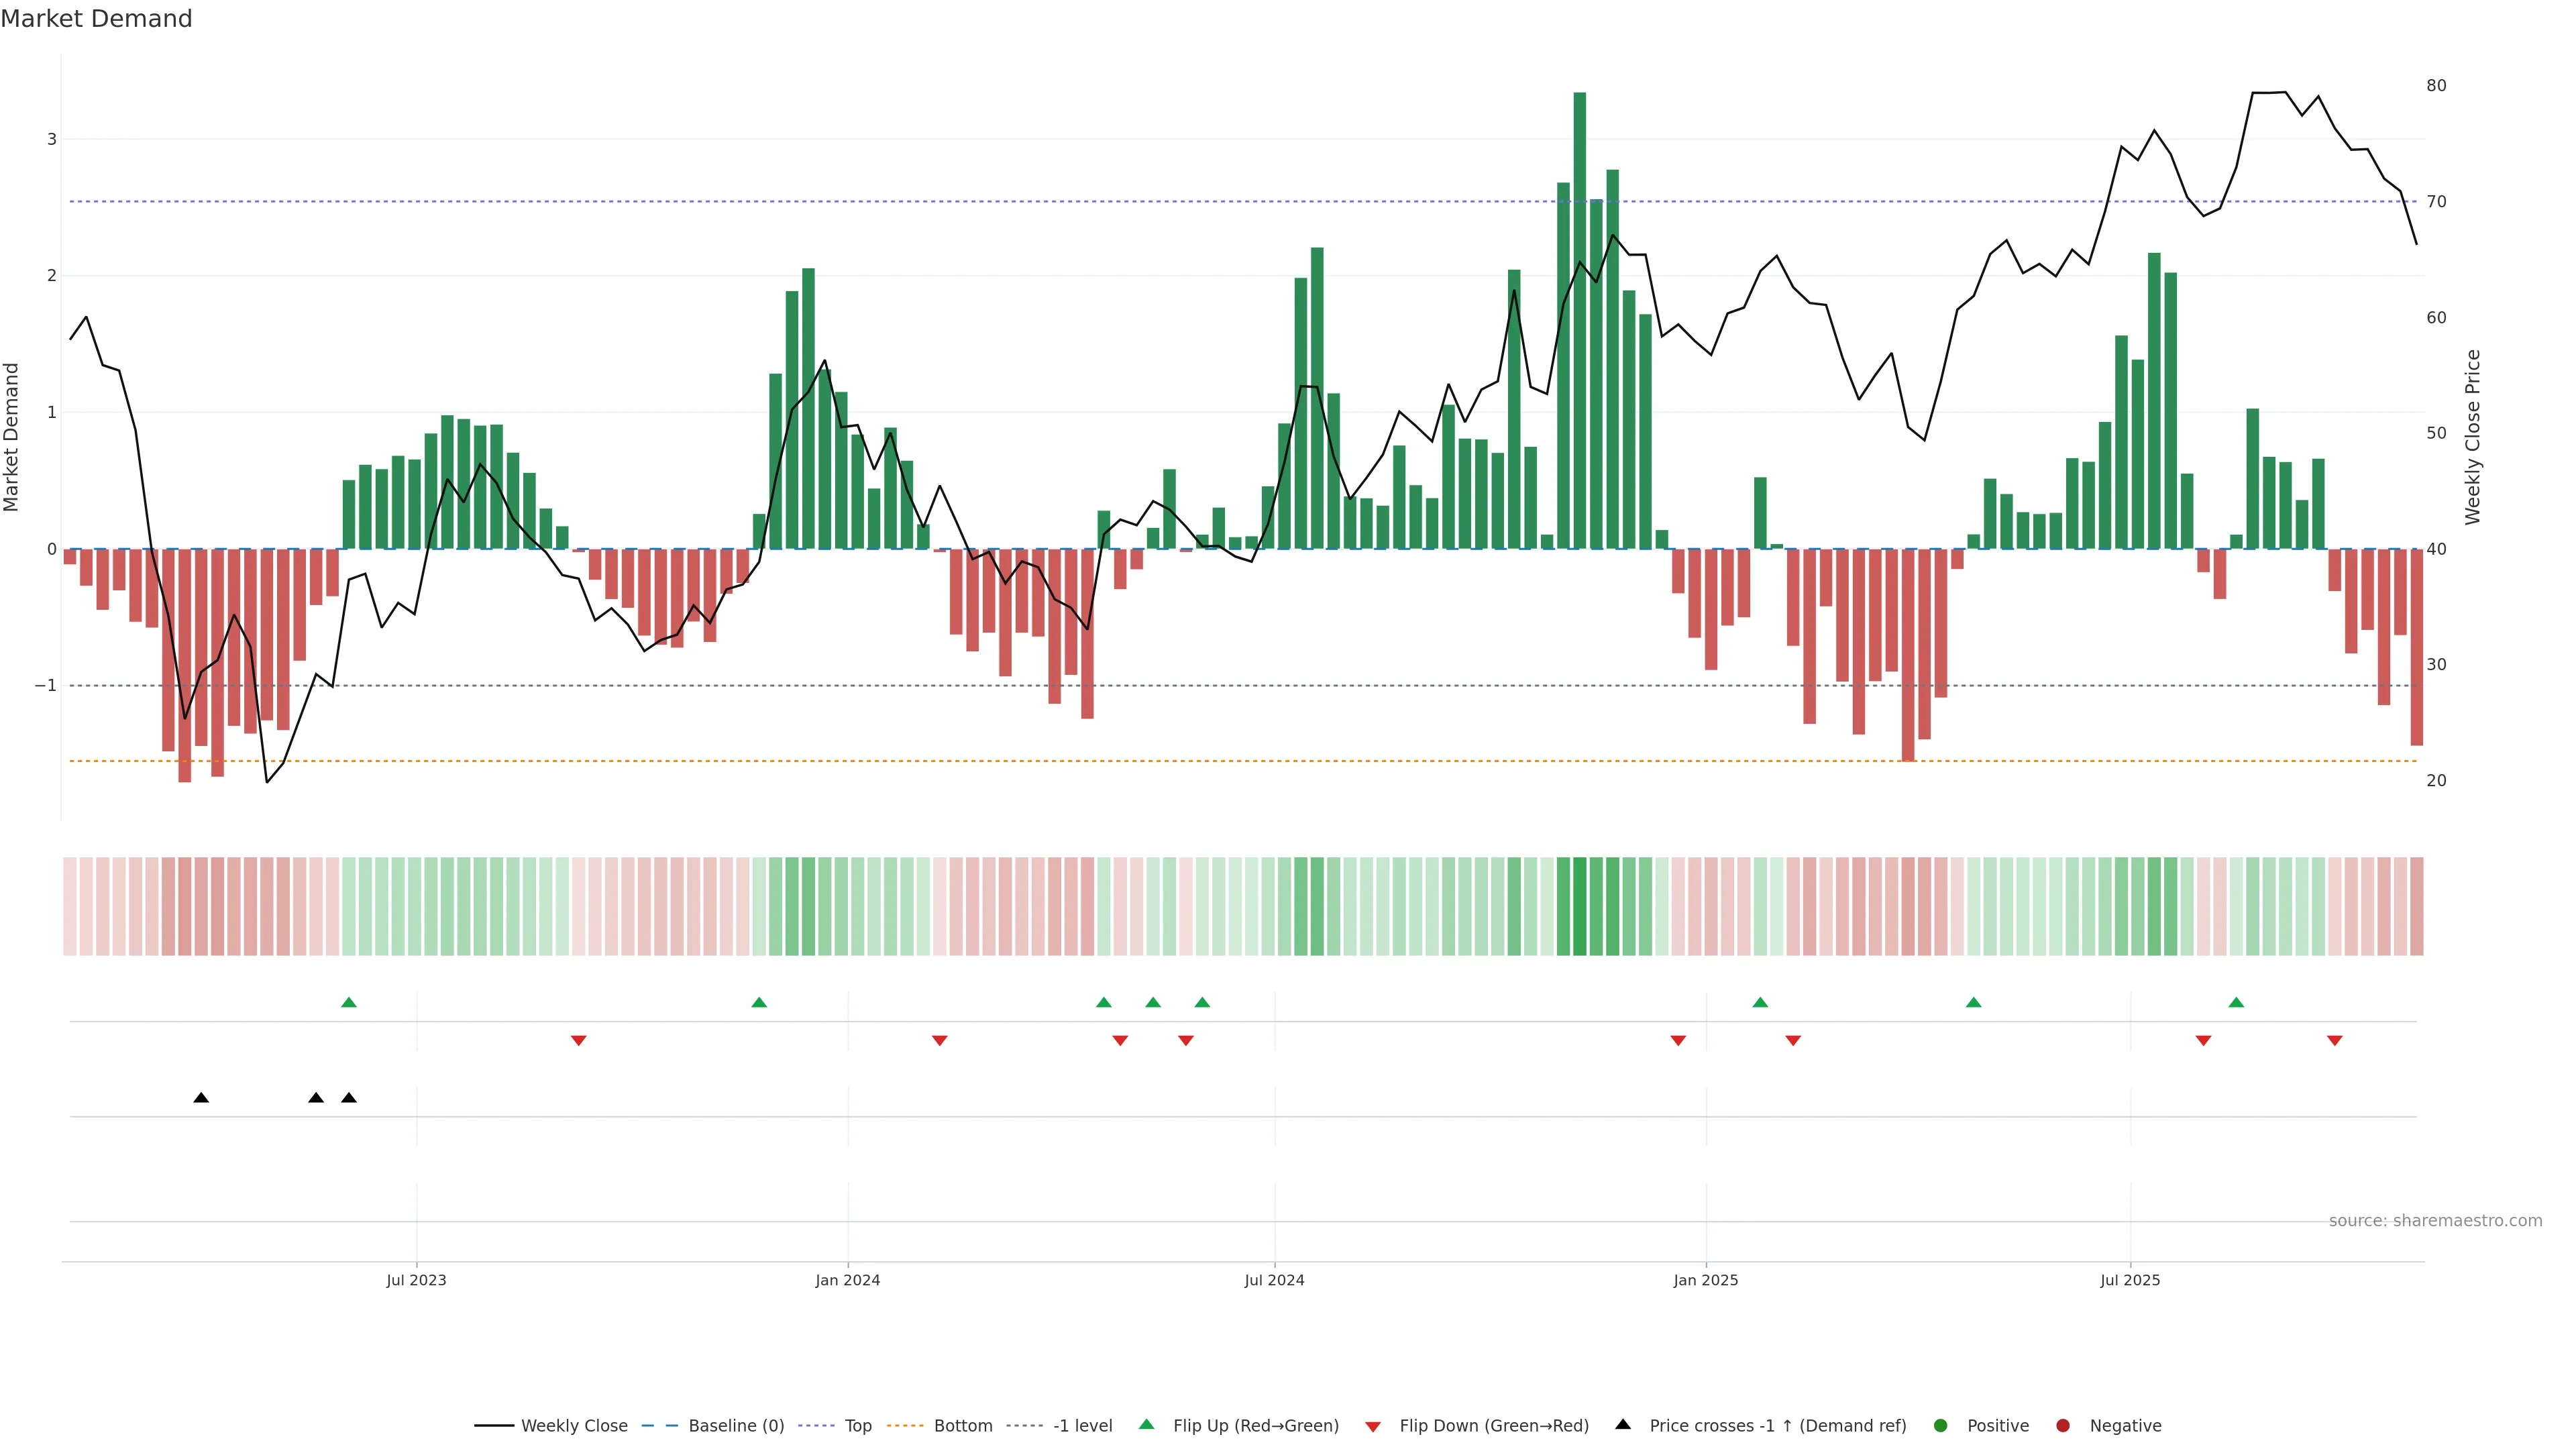Click the red Negative legend dot

(x=2063, y=1425)
